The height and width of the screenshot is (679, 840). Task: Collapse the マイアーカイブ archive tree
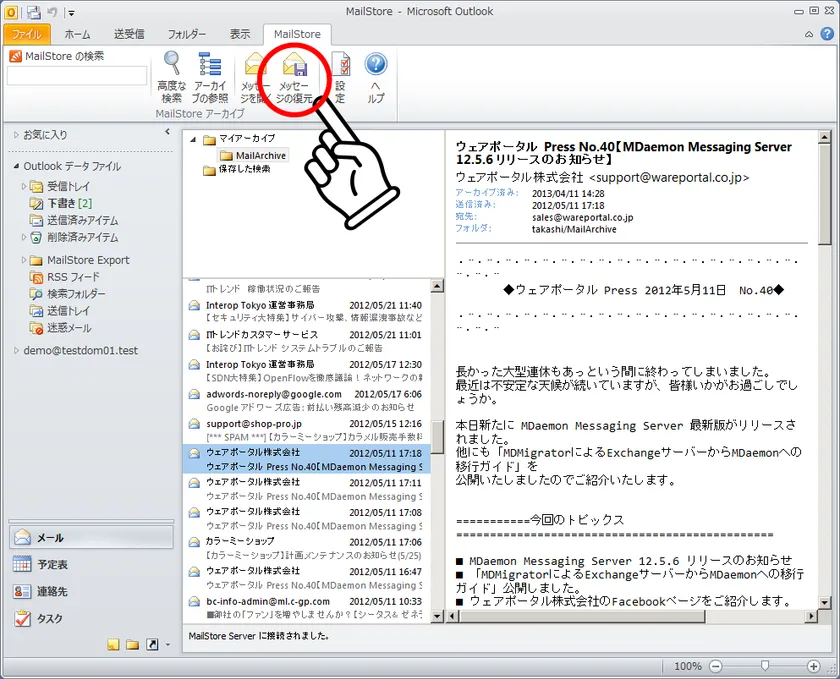click(193, 140)
